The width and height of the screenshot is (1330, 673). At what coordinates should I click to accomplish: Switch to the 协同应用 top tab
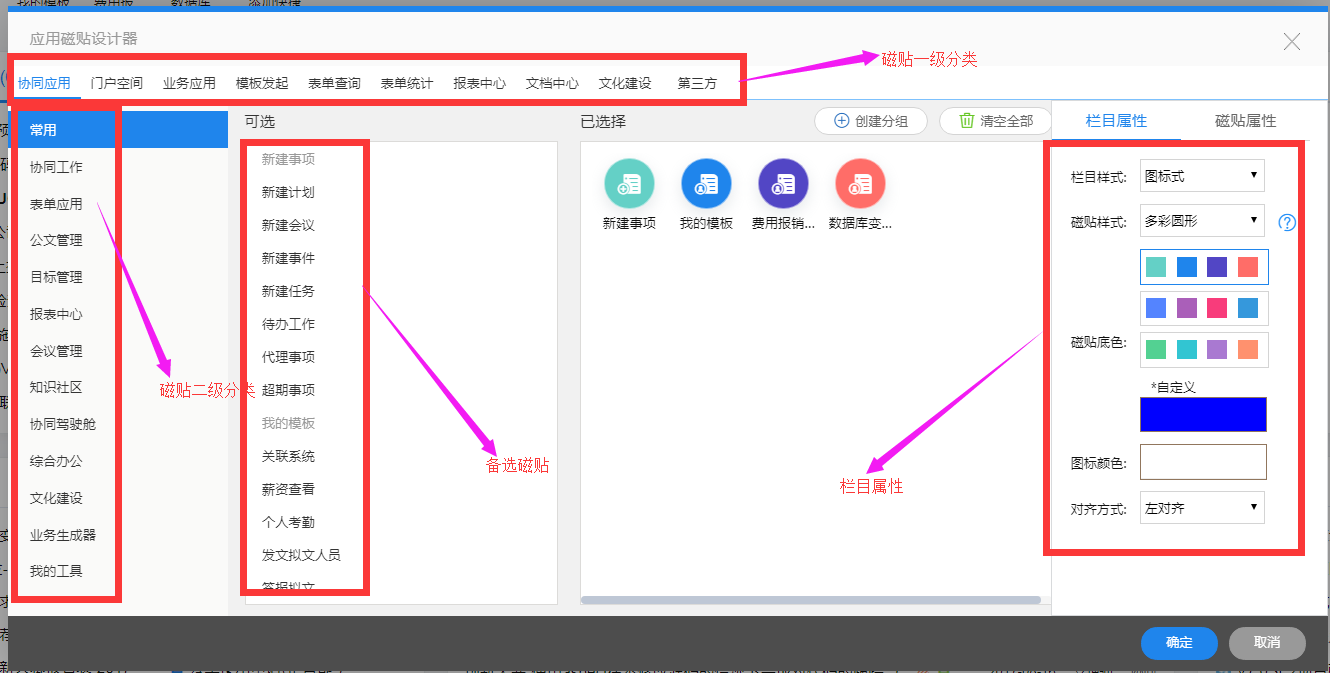[44, 83]
